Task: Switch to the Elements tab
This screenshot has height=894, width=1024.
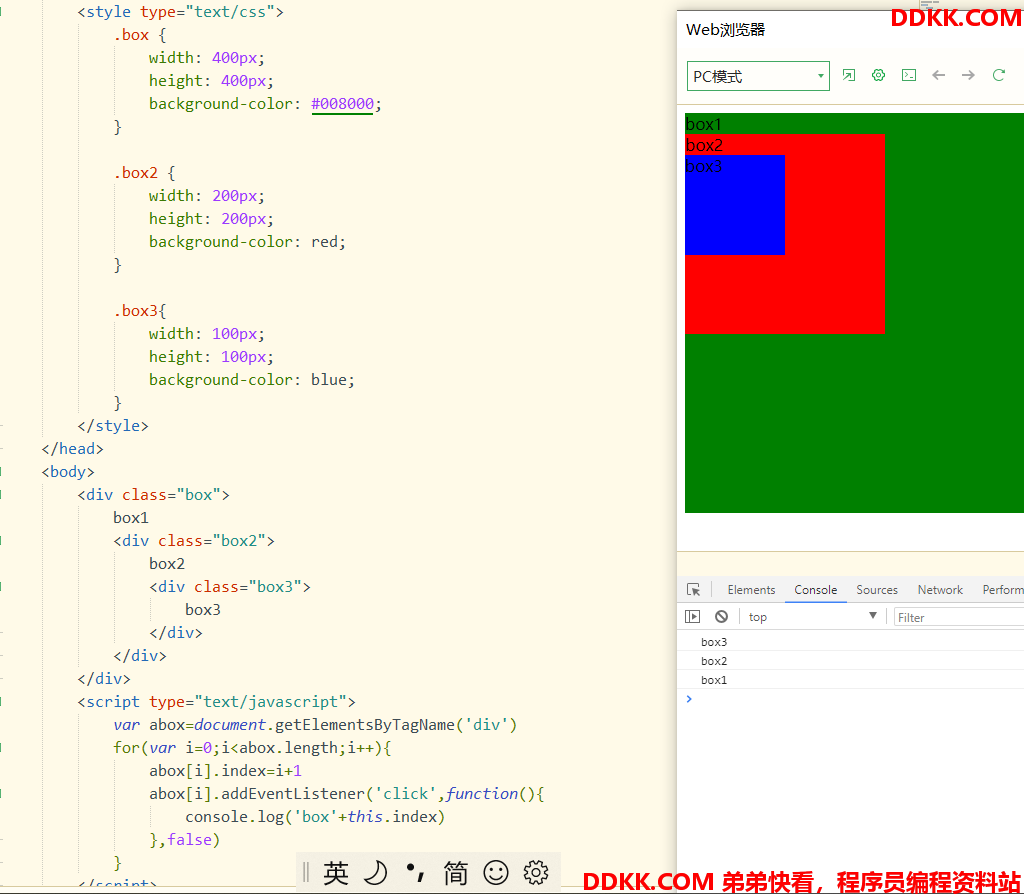Action: click(751, 590)
